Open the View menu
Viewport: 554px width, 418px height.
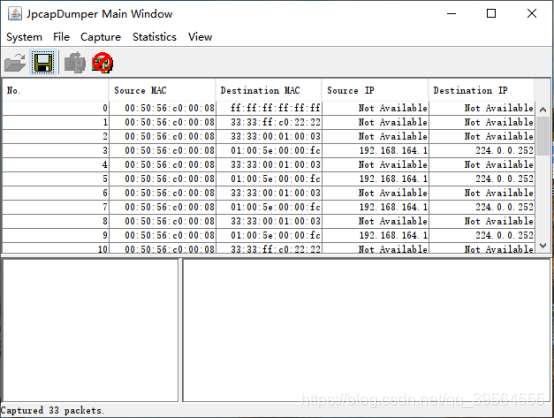coord(200,37)
